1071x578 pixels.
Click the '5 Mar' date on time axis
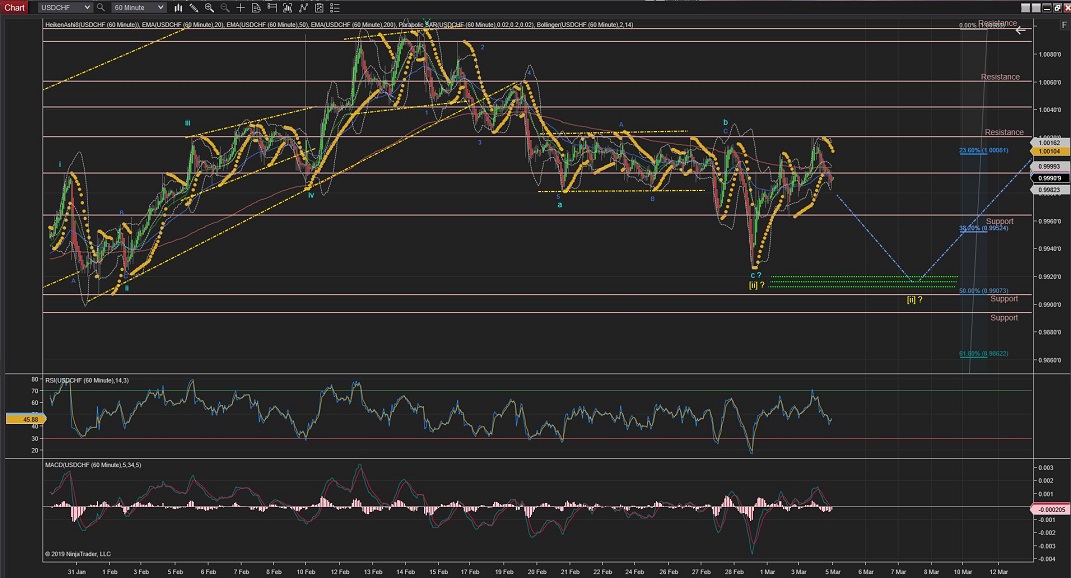pyautogui.click(x=833, y=572)
